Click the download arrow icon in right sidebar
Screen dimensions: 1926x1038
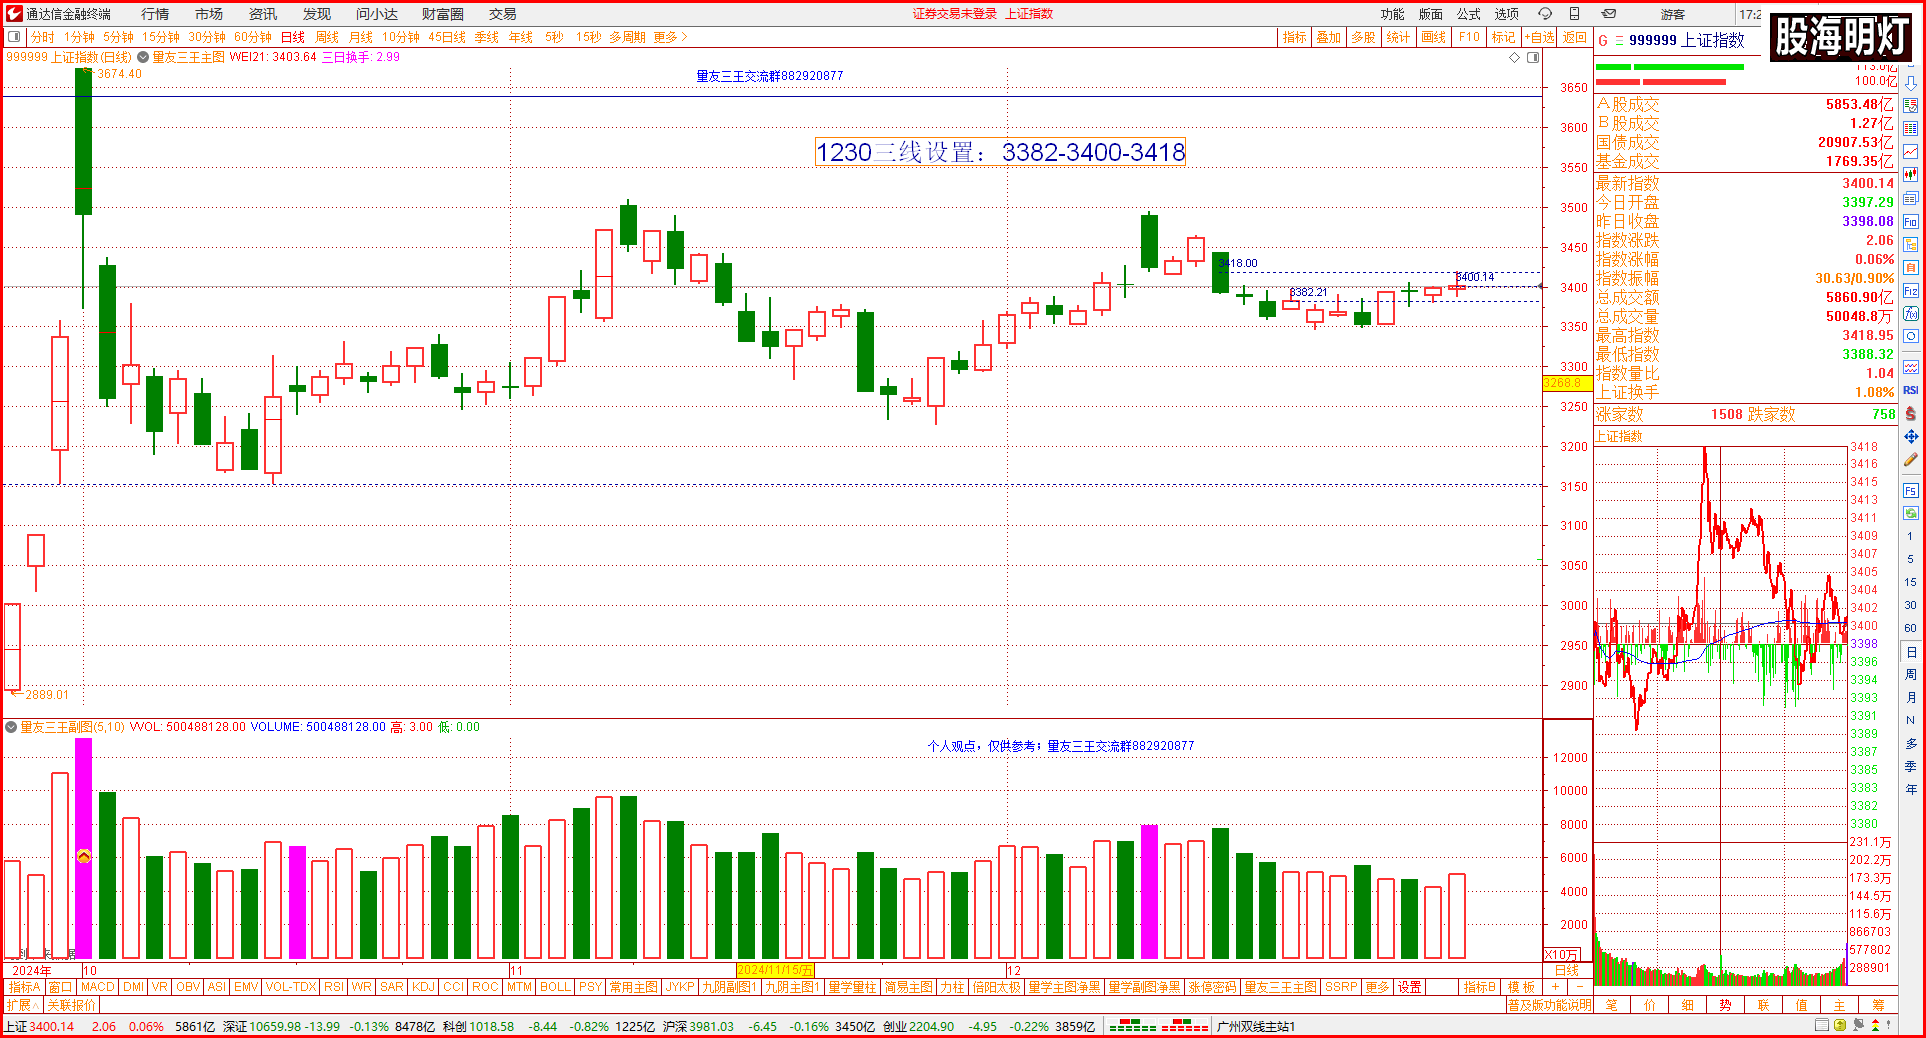1910,84
